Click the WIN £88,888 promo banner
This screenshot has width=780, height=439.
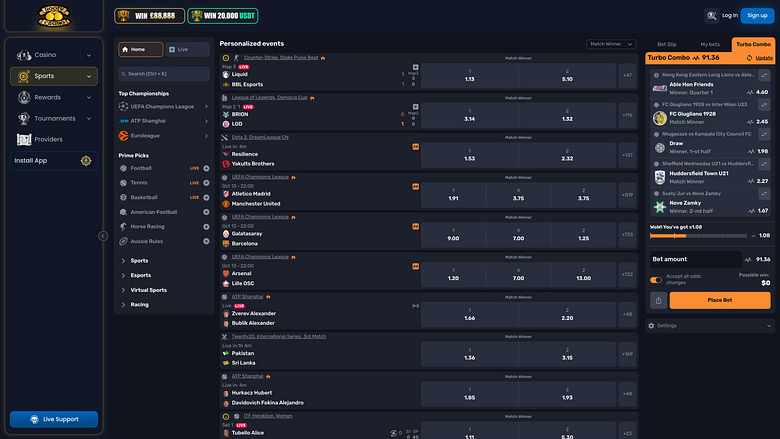[x=149, y=16]
